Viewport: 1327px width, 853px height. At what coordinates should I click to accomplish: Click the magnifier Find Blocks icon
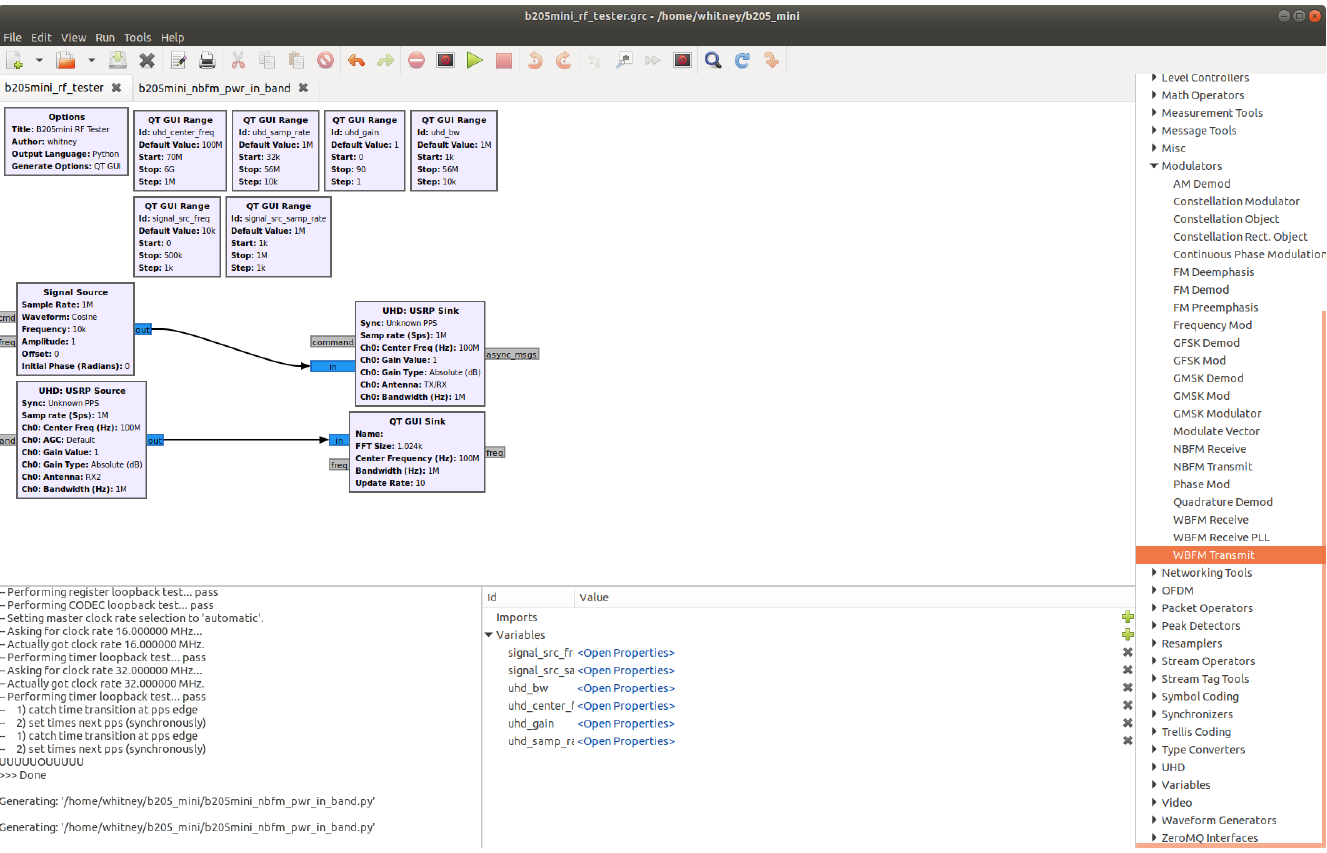713,60
